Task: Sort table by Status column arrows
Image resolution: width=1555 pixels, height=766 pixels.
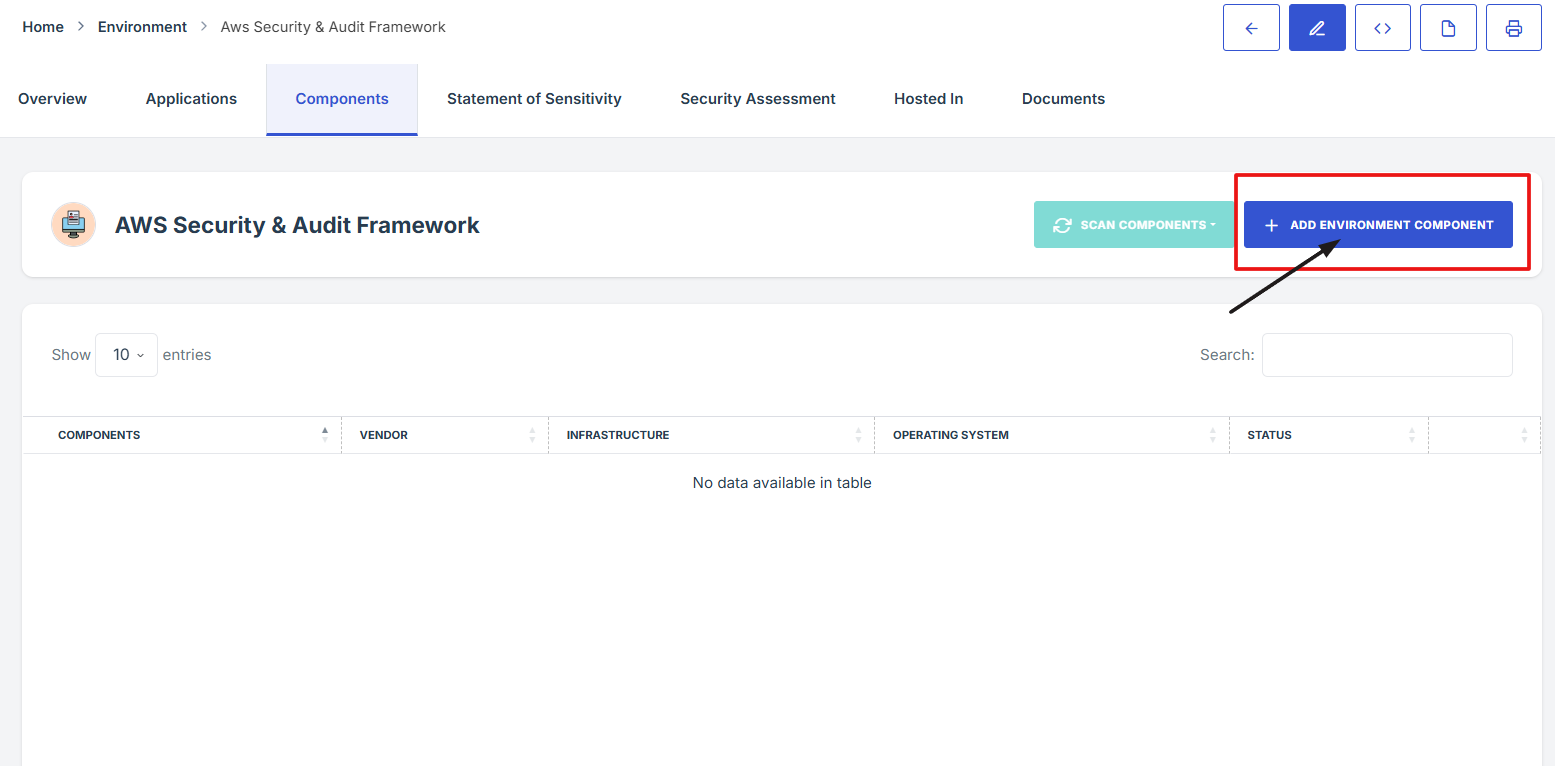Action: click(1411, 435)
